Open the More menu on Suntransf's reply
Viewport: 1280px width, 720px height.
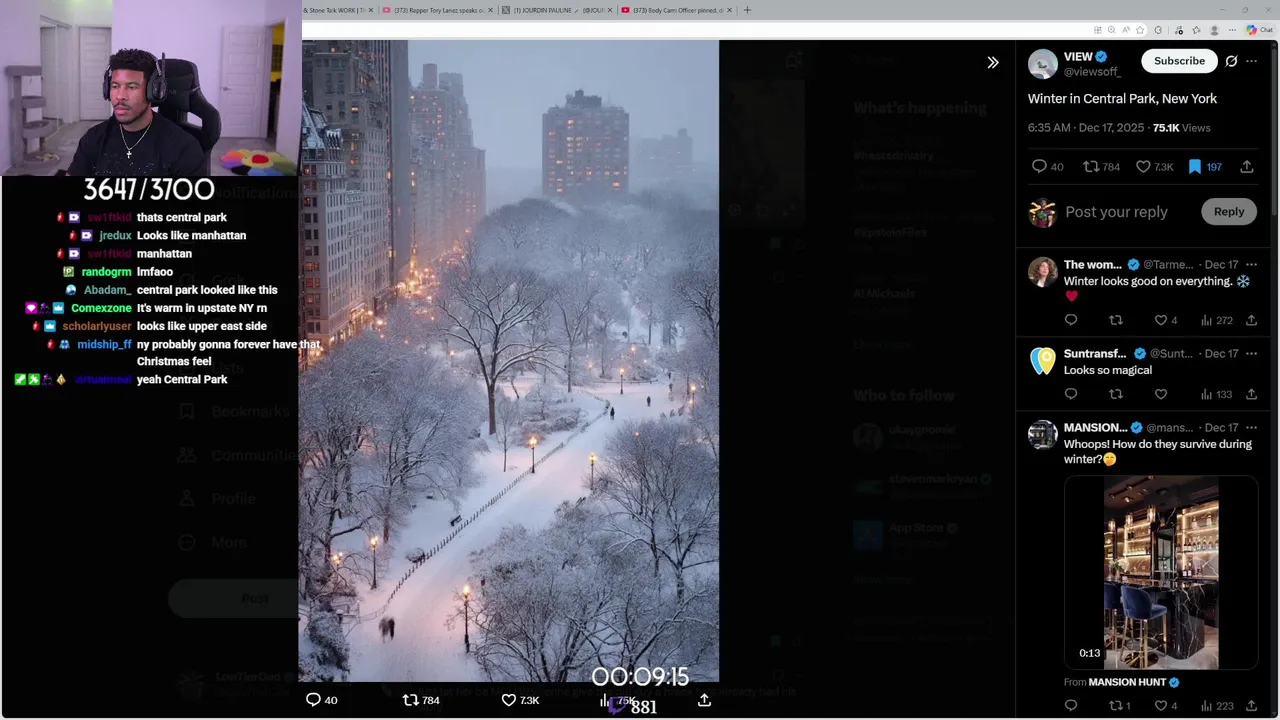point(1251,354)
